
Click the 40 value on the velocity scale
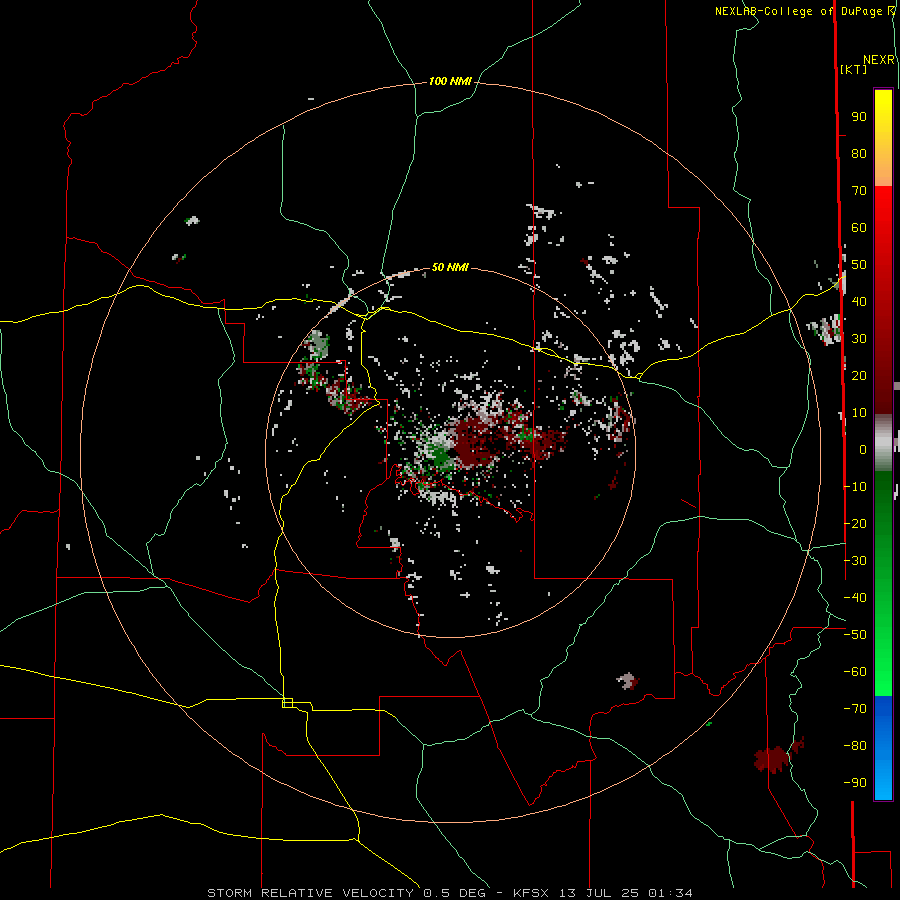click(x=859, y=302)
